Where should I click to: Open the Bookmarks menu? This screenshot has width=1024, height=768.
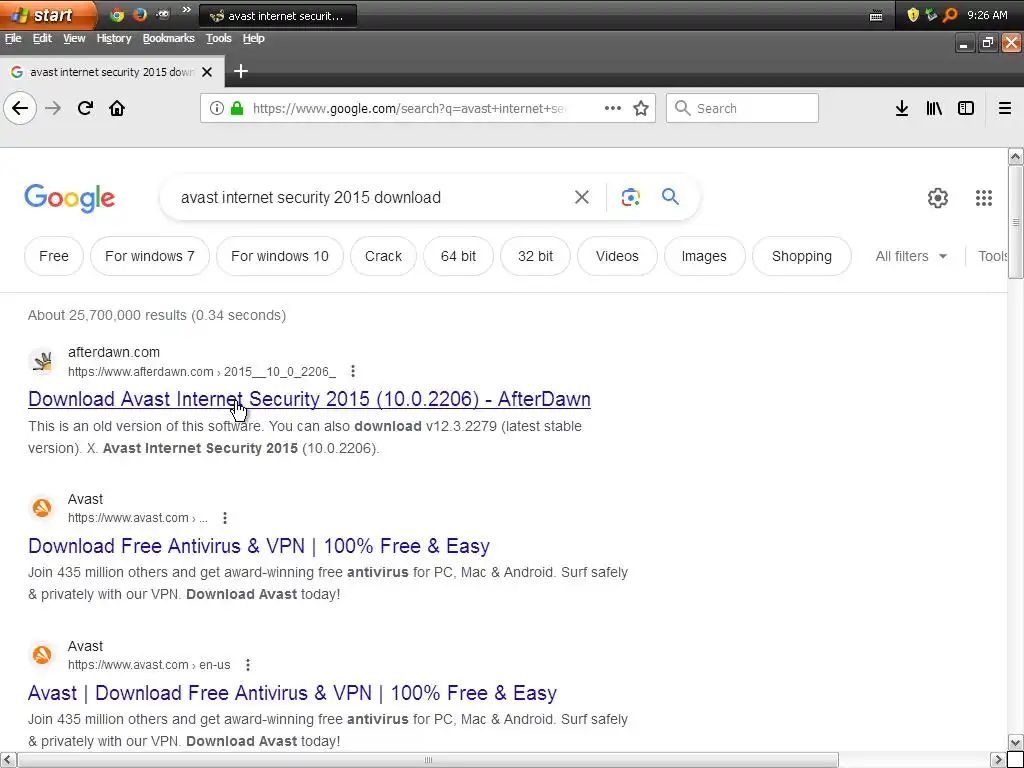click(168, 39)
